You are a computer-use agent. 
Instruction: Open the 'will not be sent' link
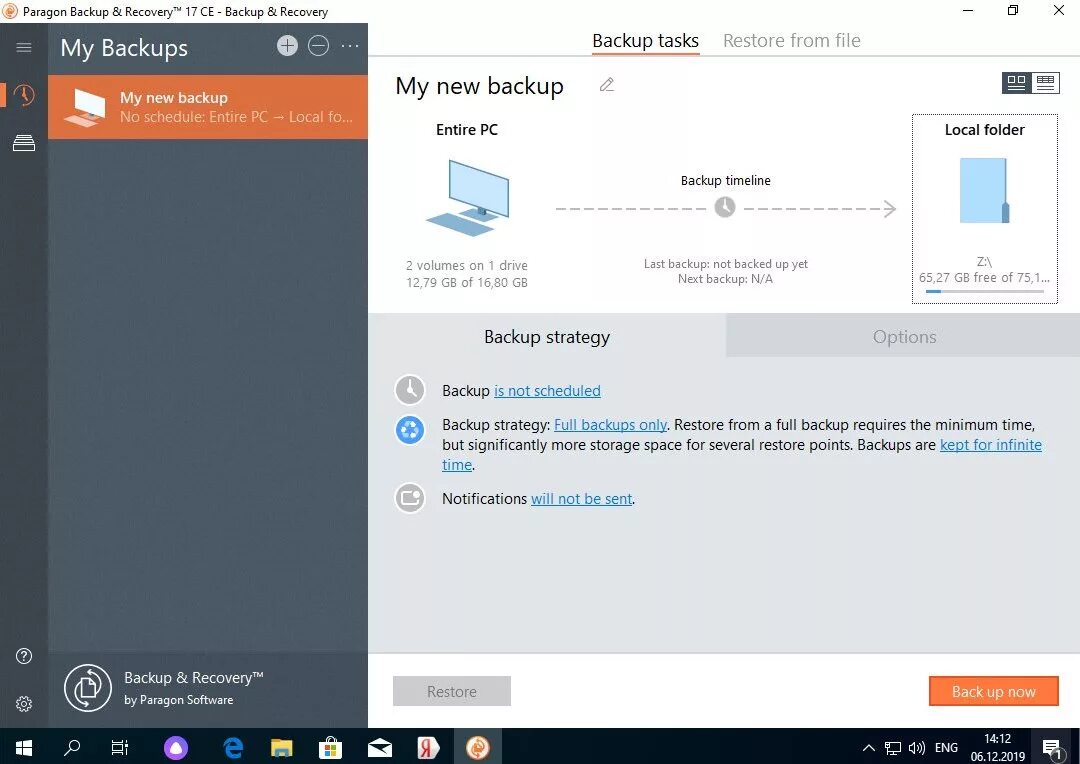point(581,498)
